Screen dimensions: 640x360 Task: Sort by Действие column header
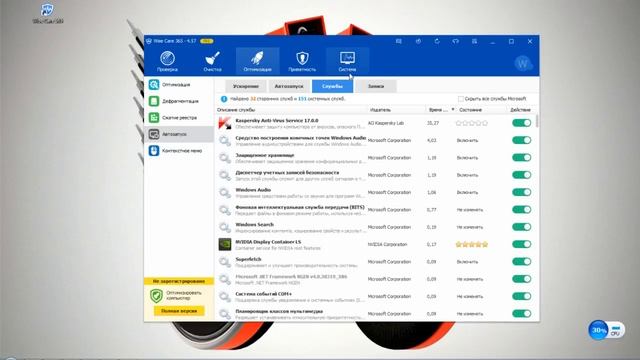tap(520, 110)
